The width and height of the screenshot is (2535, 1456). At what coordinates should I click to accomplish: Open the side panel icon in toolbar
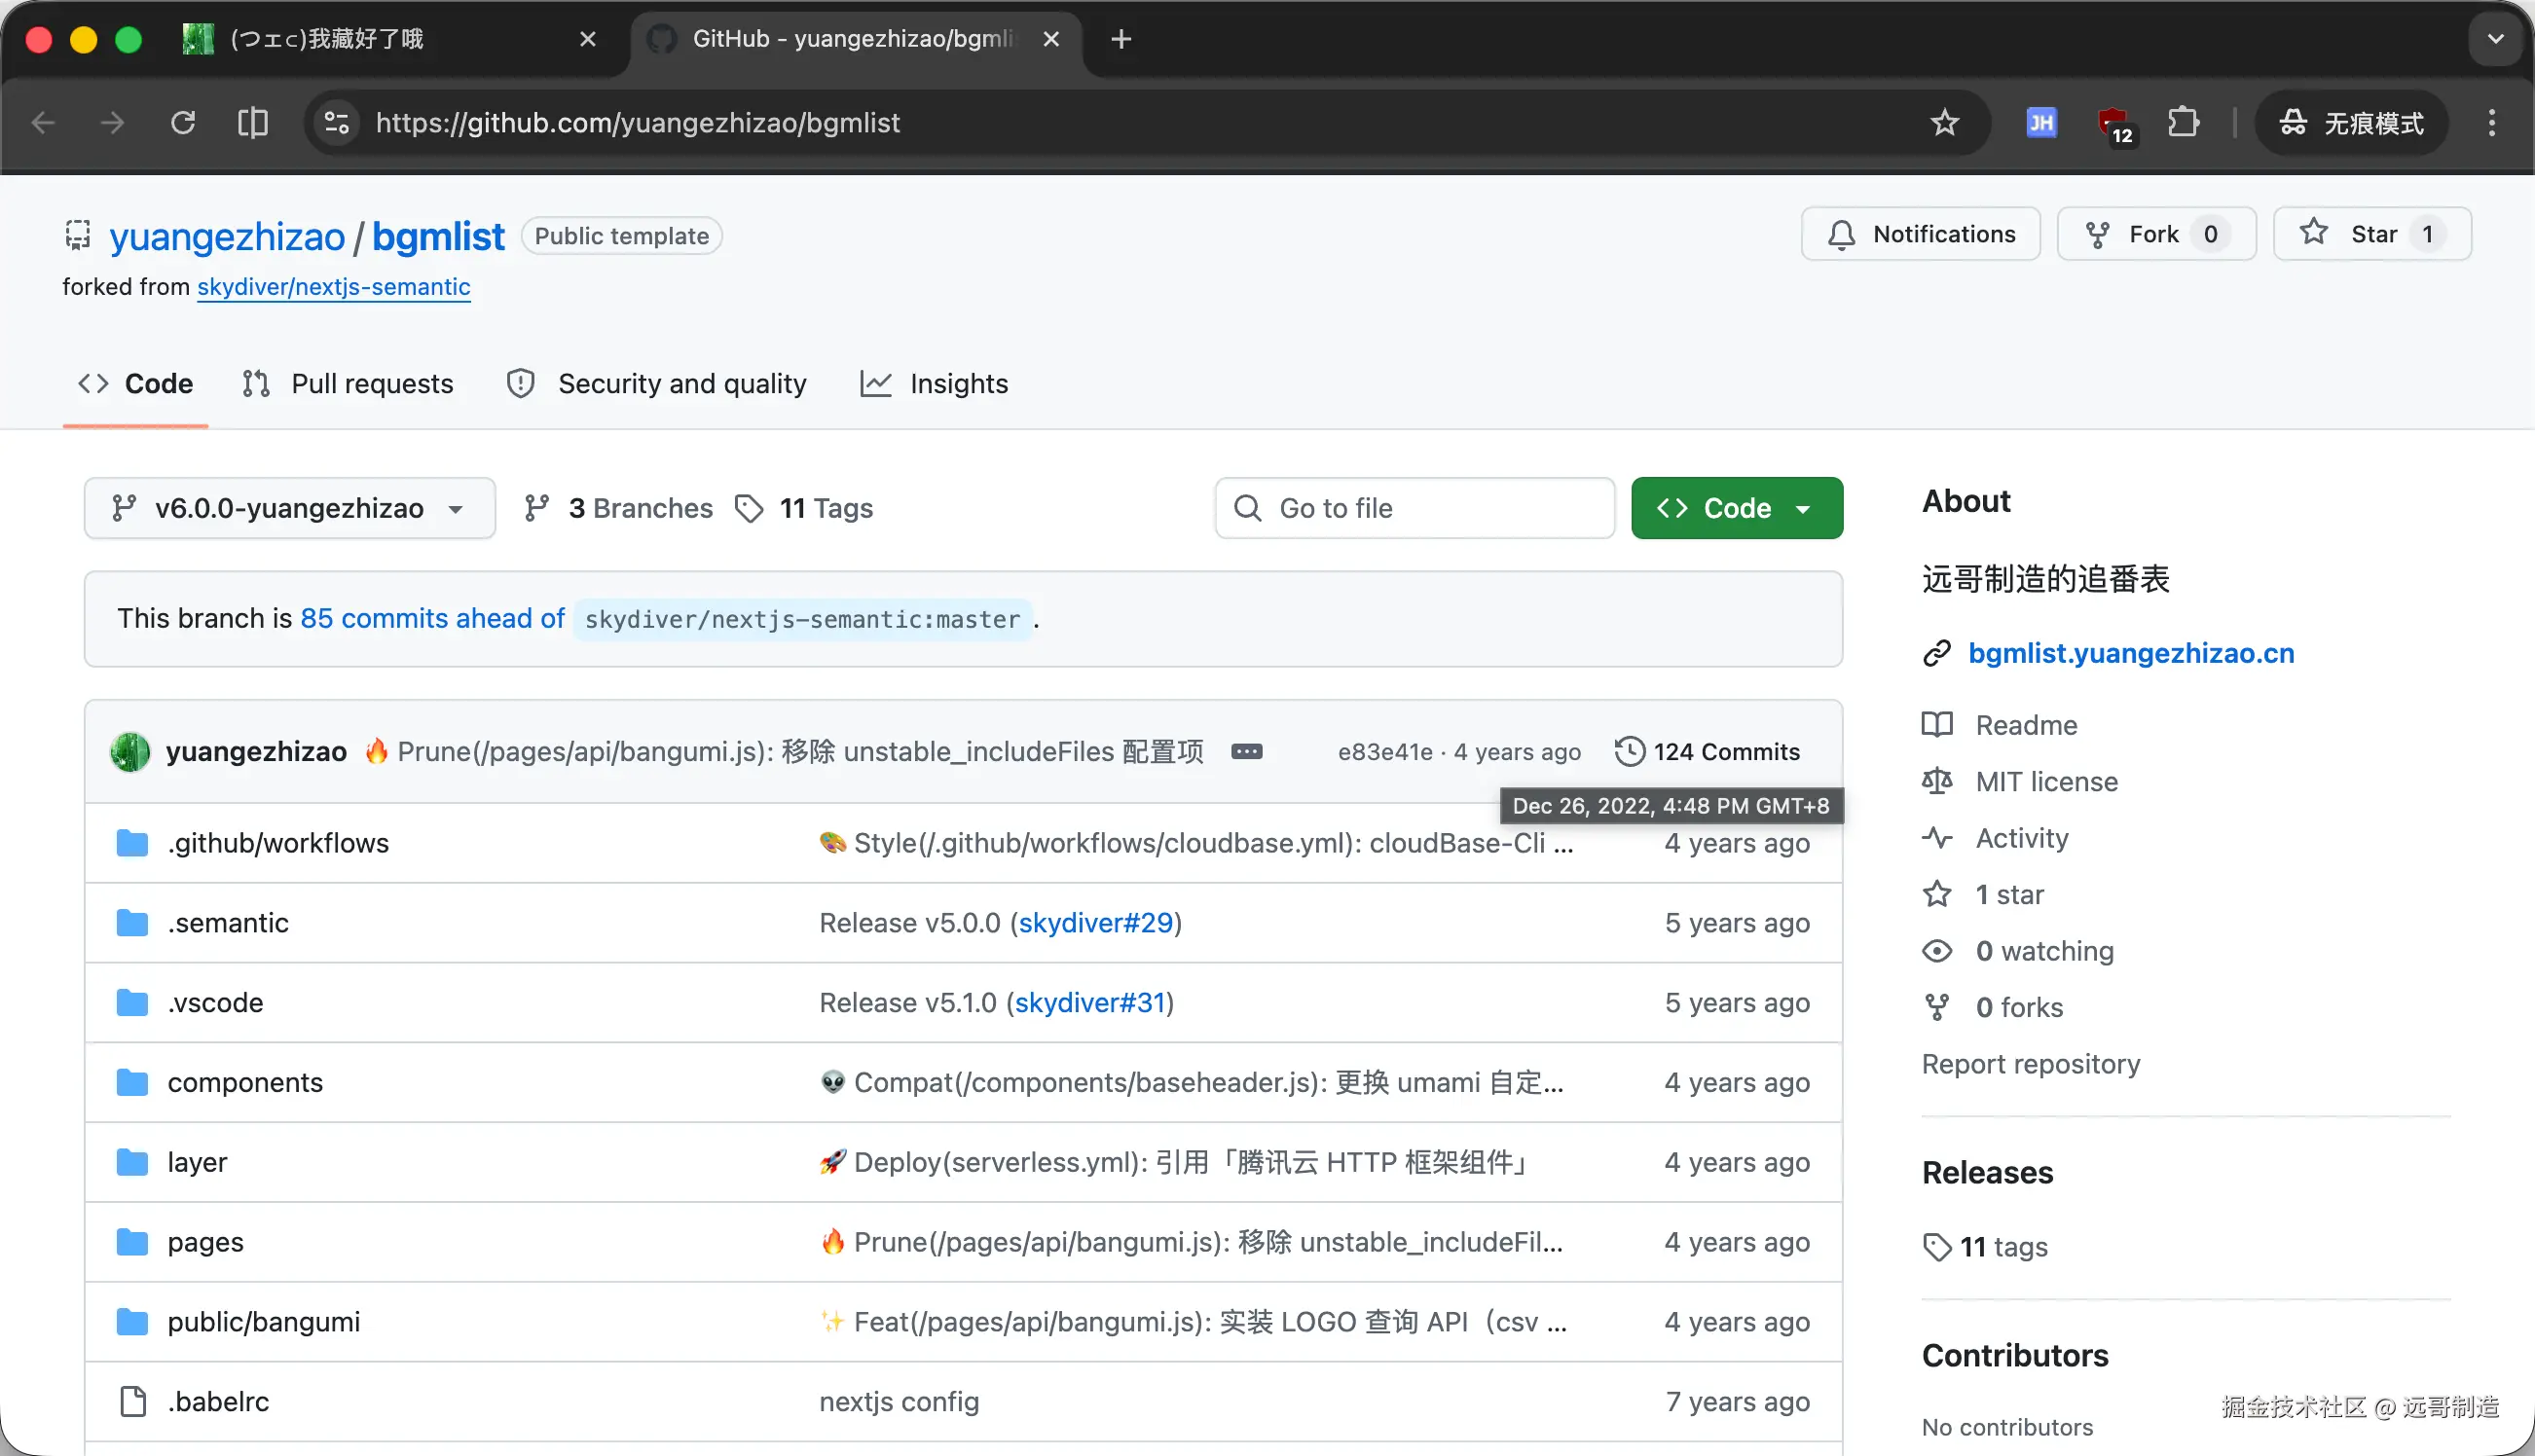[253, 122]
